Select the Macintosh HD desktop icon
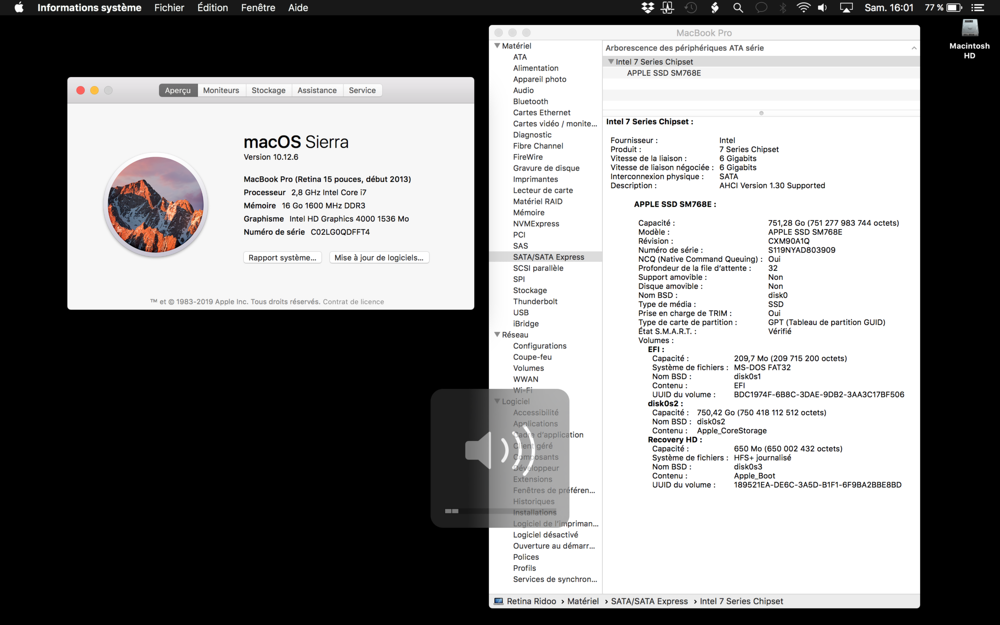 (969, 39)
